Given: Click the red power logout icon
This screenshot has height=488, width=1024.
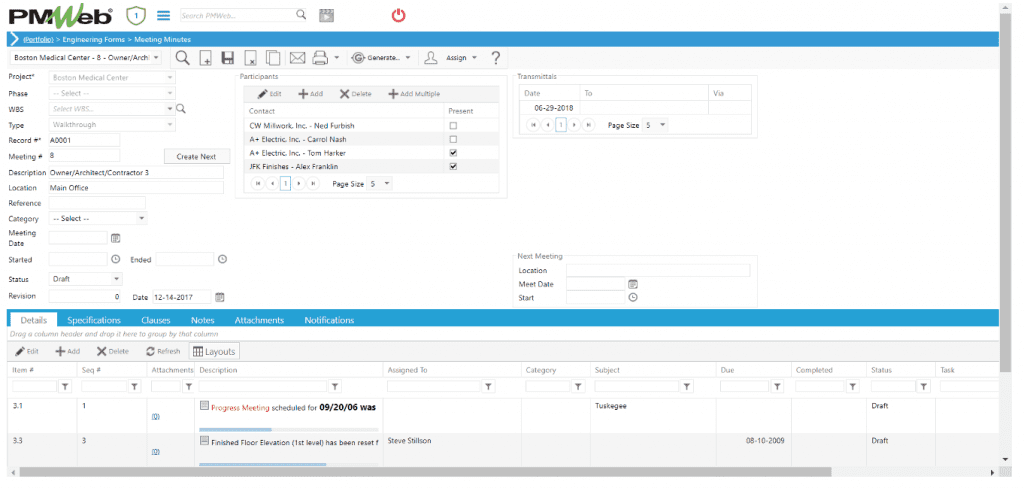Looking at the screenshot, I should [398, 15].
